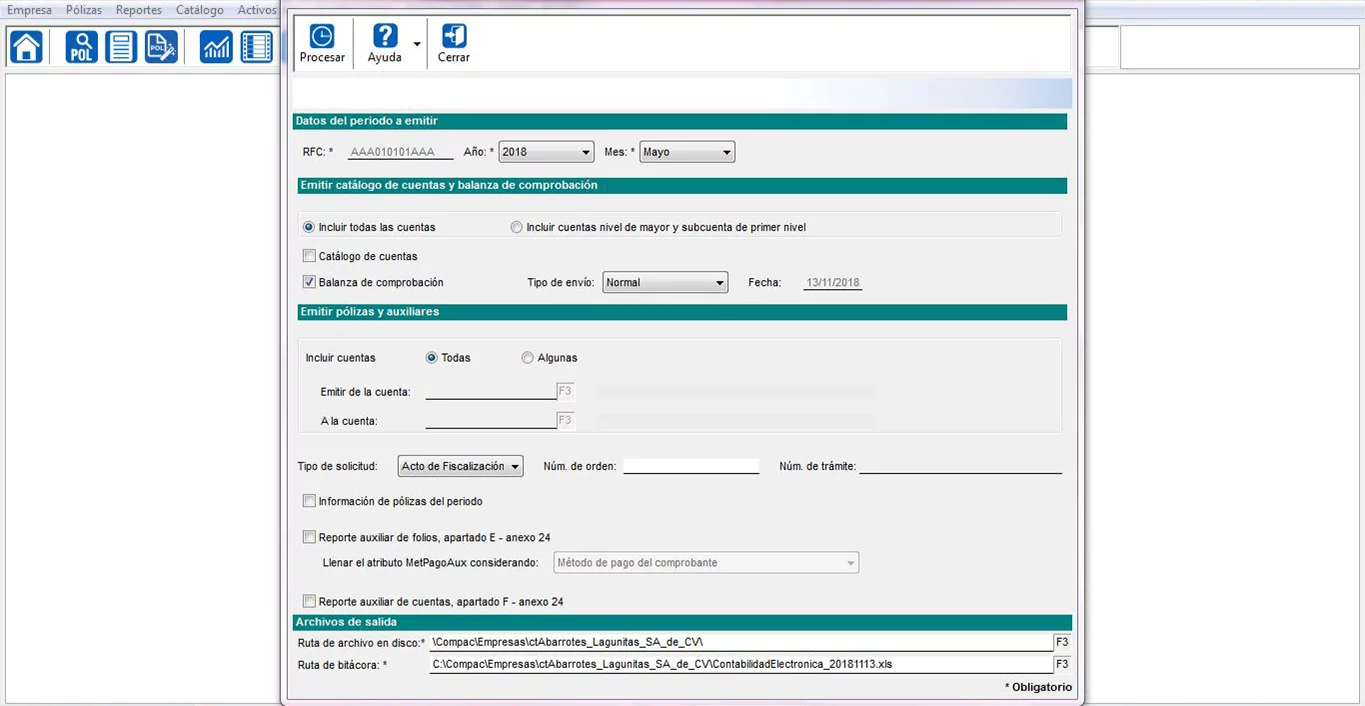Click F3 button beside Ruta de bitácora
This screenshot has width=1365, height=706.
coord(1062,664)
